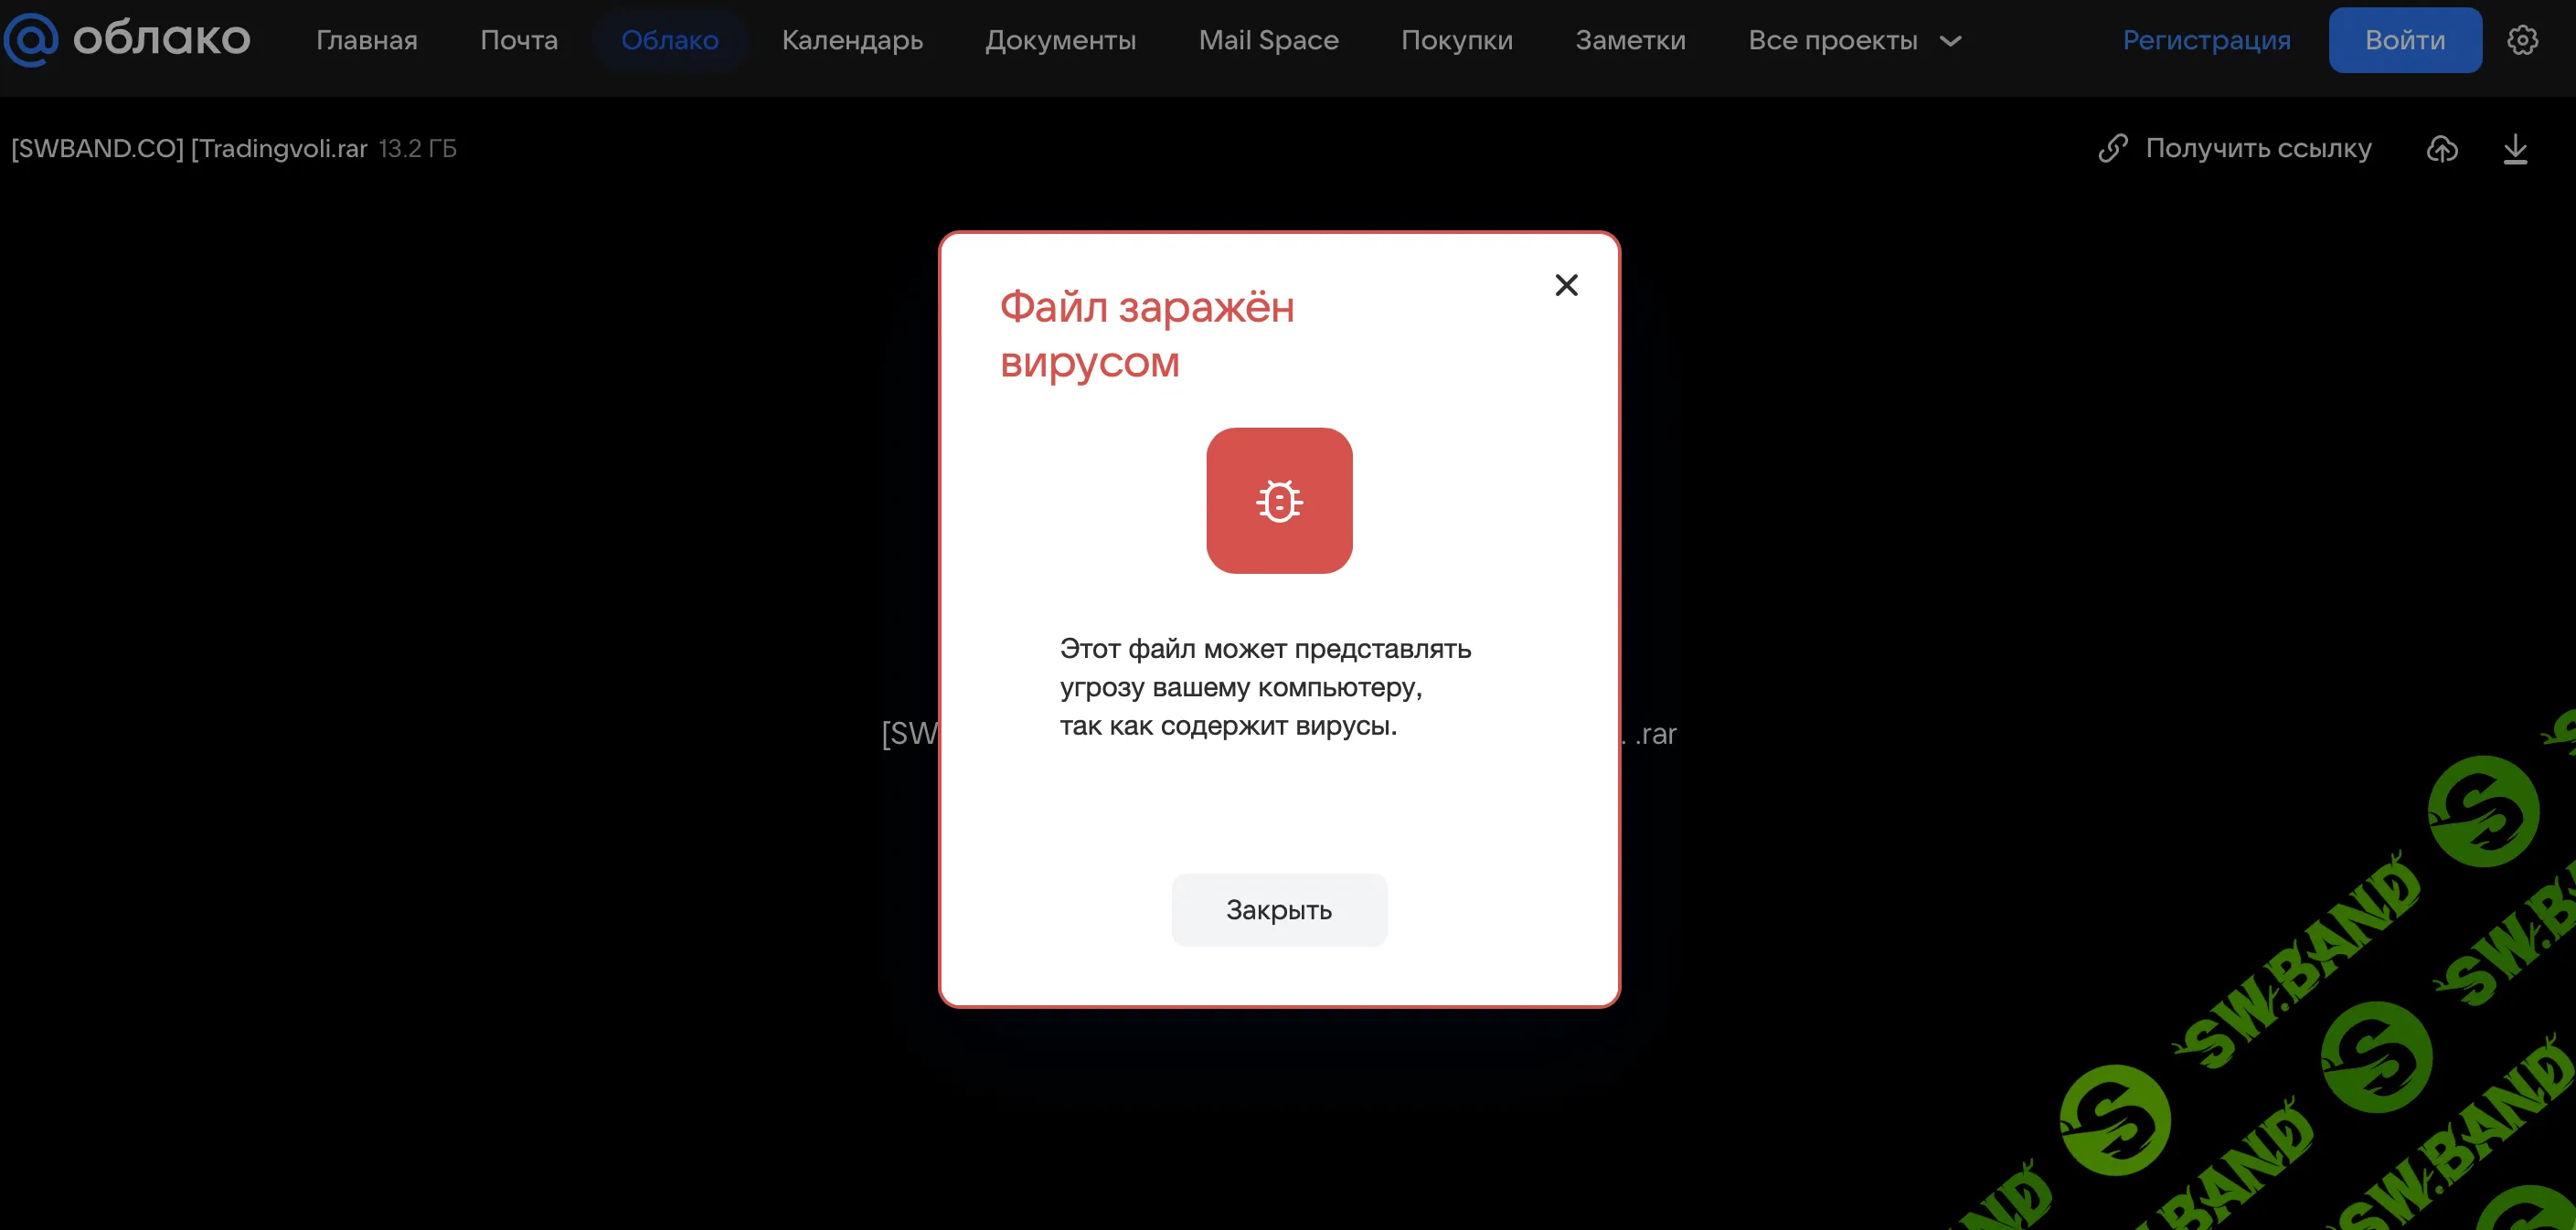The height and width of the screenshot is (1230, 2576).
Task: Open the Календарь section
Action: pyautogui.click(x=852, y=40)
